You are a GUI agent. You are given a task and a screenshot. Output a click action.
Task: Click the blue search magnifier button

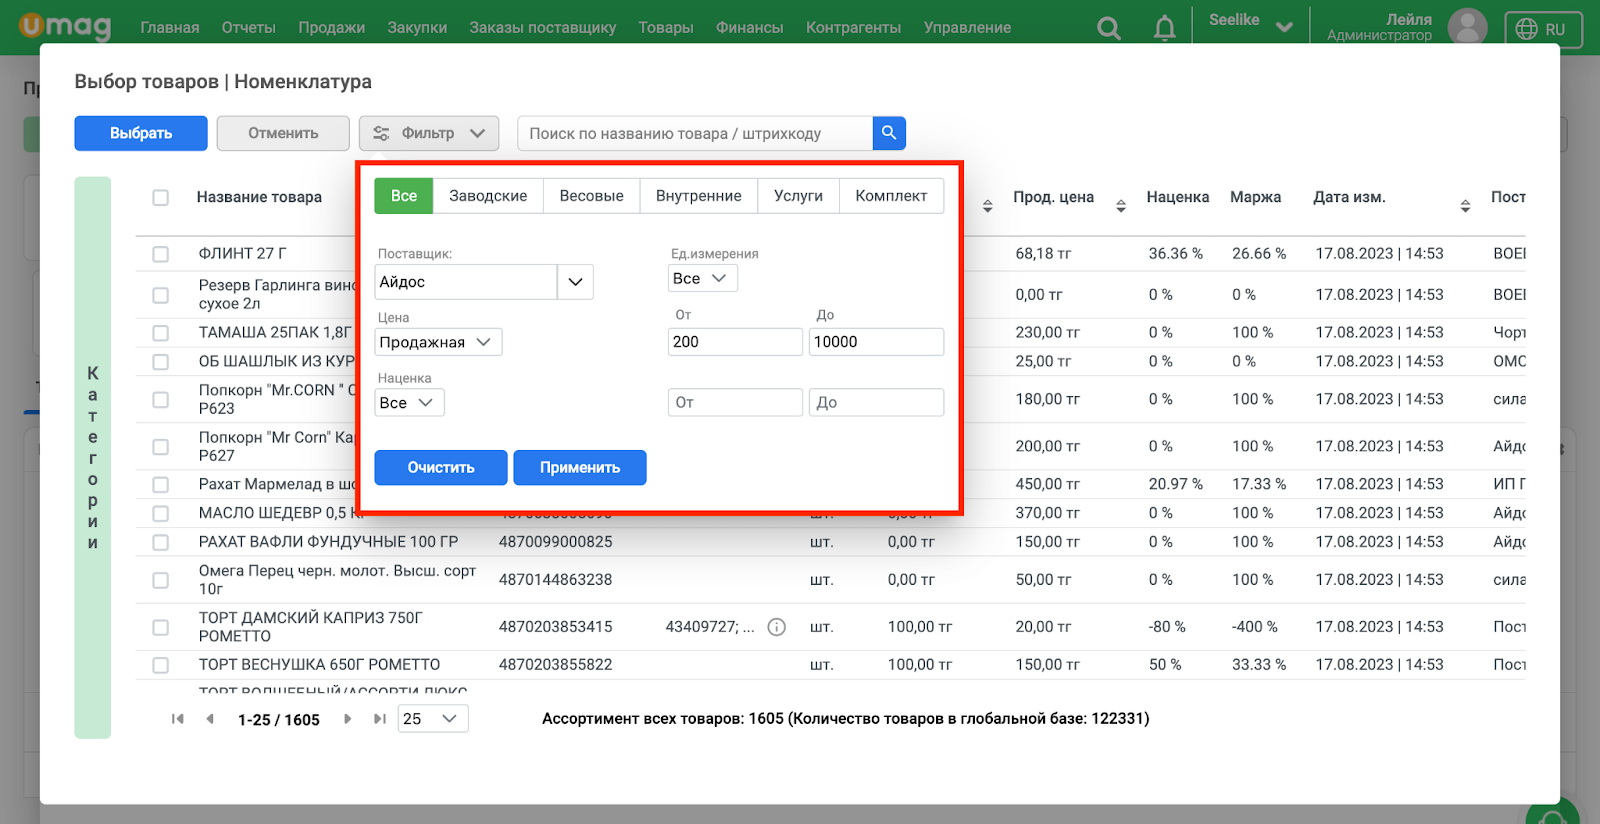pyautogui.click(x=889, y=133)
